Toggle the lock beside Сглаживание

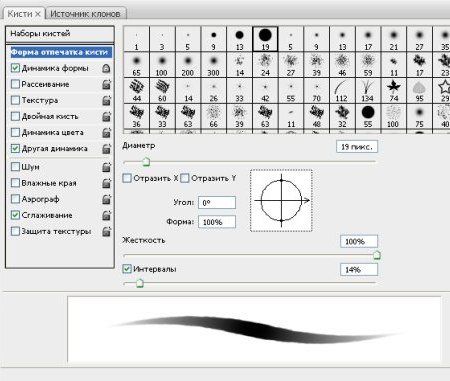point(106,215)
